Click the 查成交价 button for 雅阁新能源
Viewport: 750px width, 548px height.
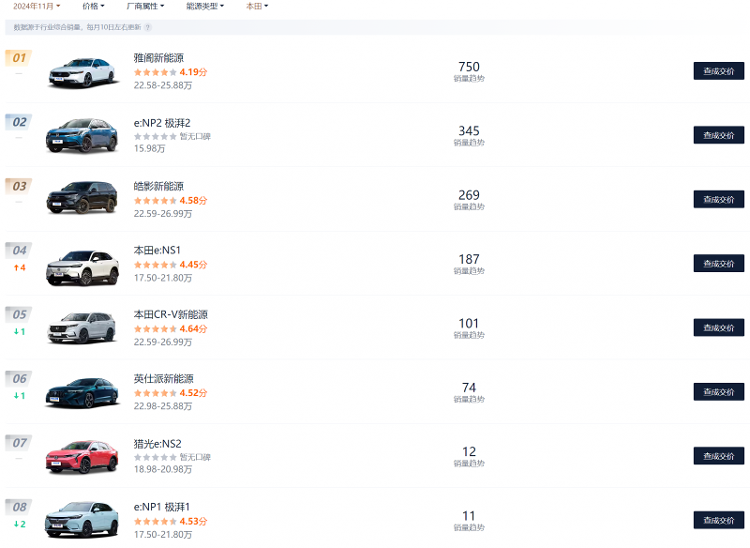tap(718, 71)
